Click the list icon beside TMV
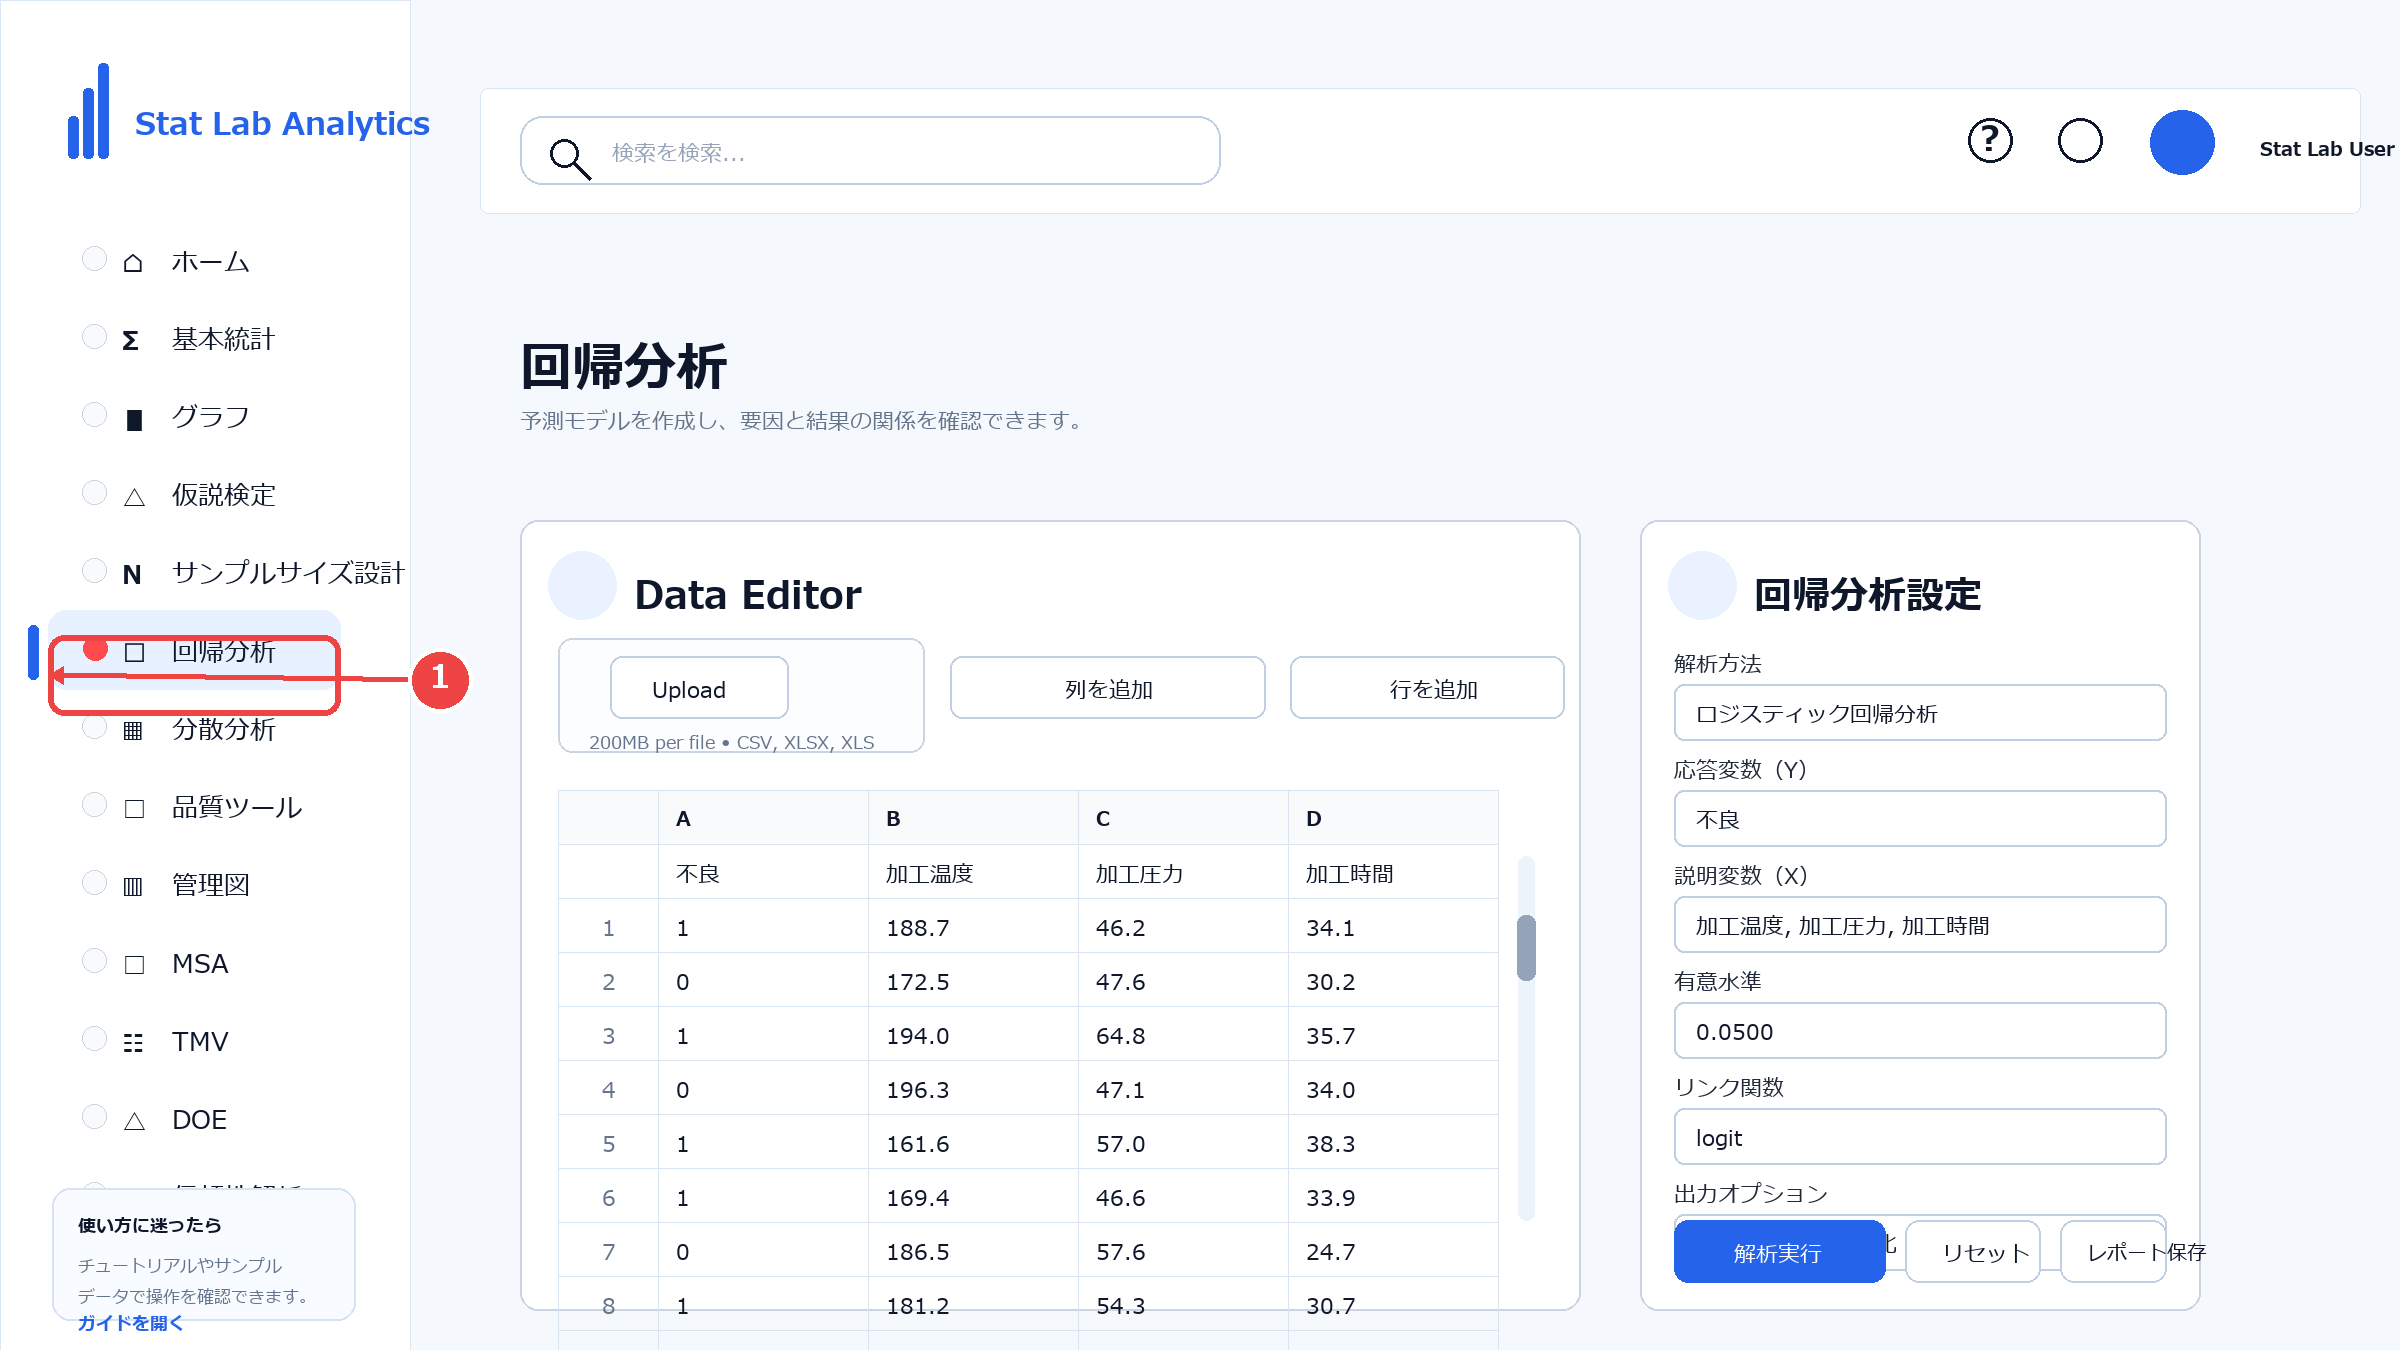 click(x=133, y=1042)
